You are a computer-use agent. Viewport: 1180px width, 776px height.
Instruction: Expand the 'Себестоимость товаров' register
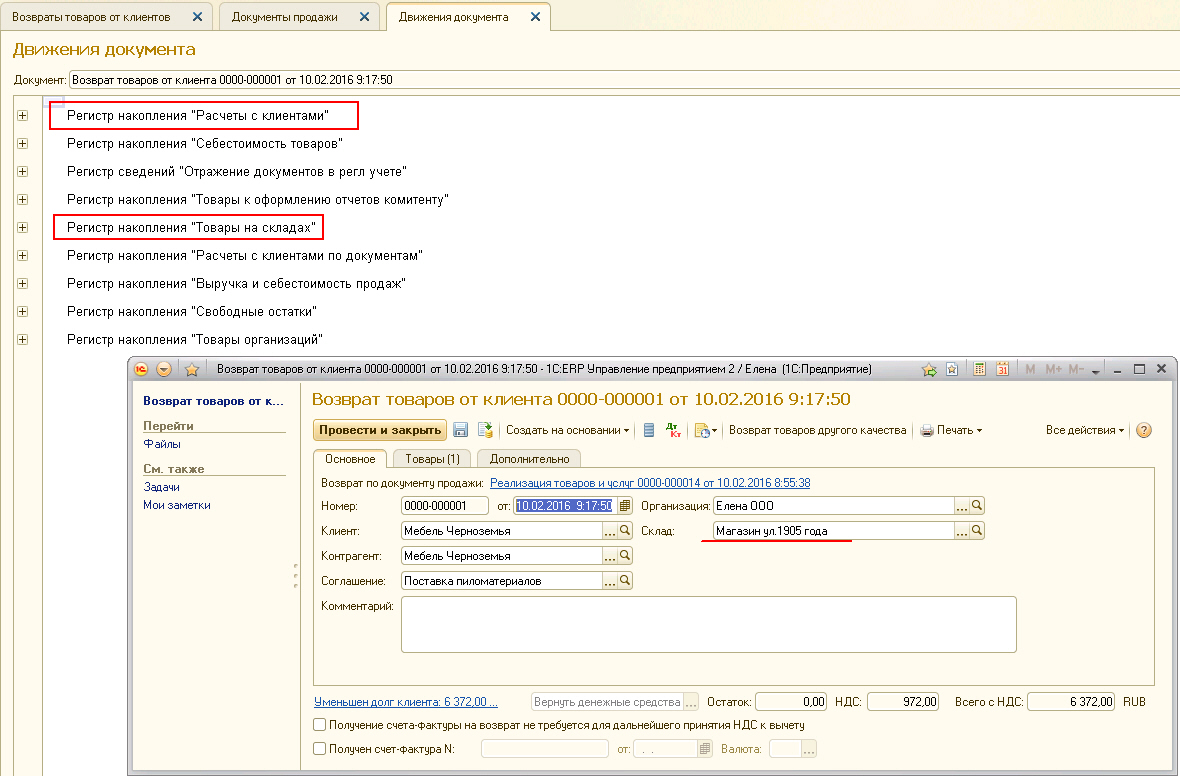point(23,143)
